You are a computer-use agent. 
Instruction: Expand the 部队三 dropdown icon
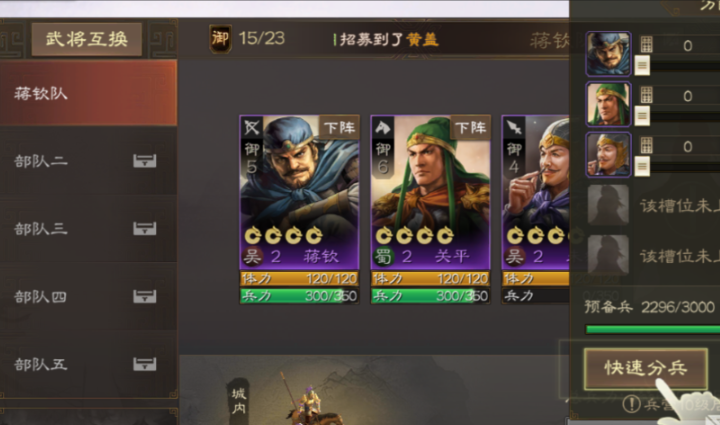click(145, 229)
